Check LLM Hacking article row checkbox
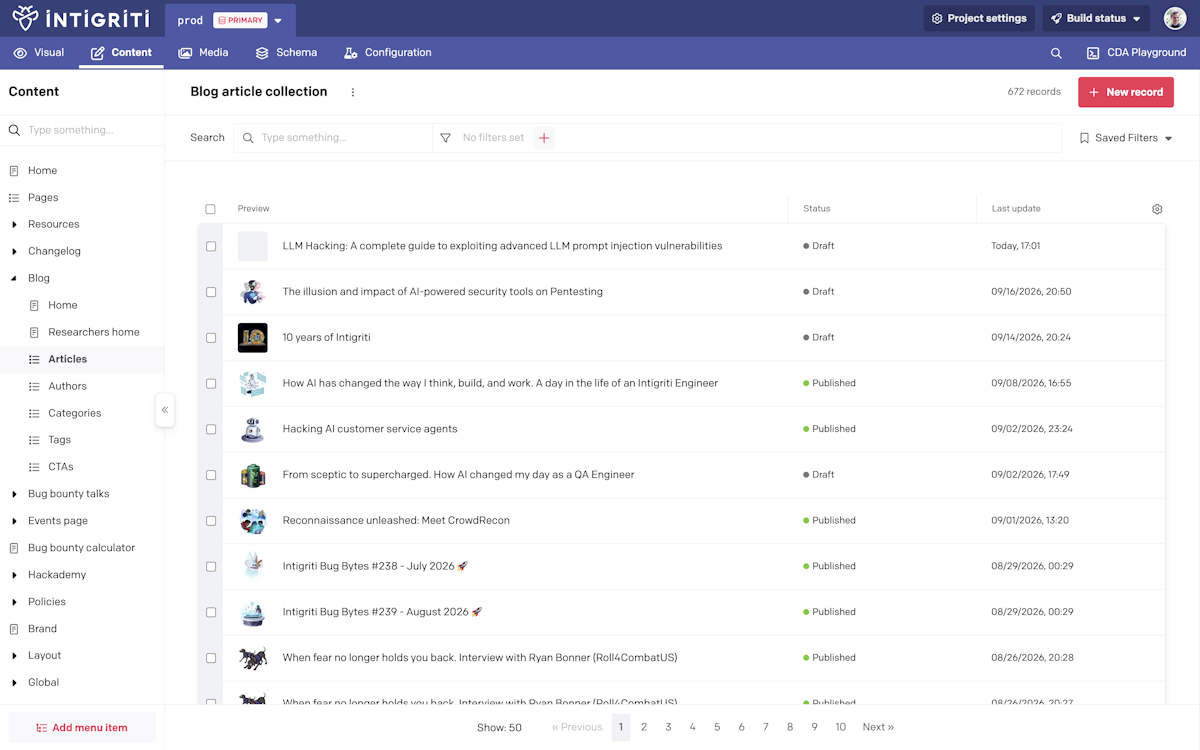1200x750 pixels. pos(211,246)
